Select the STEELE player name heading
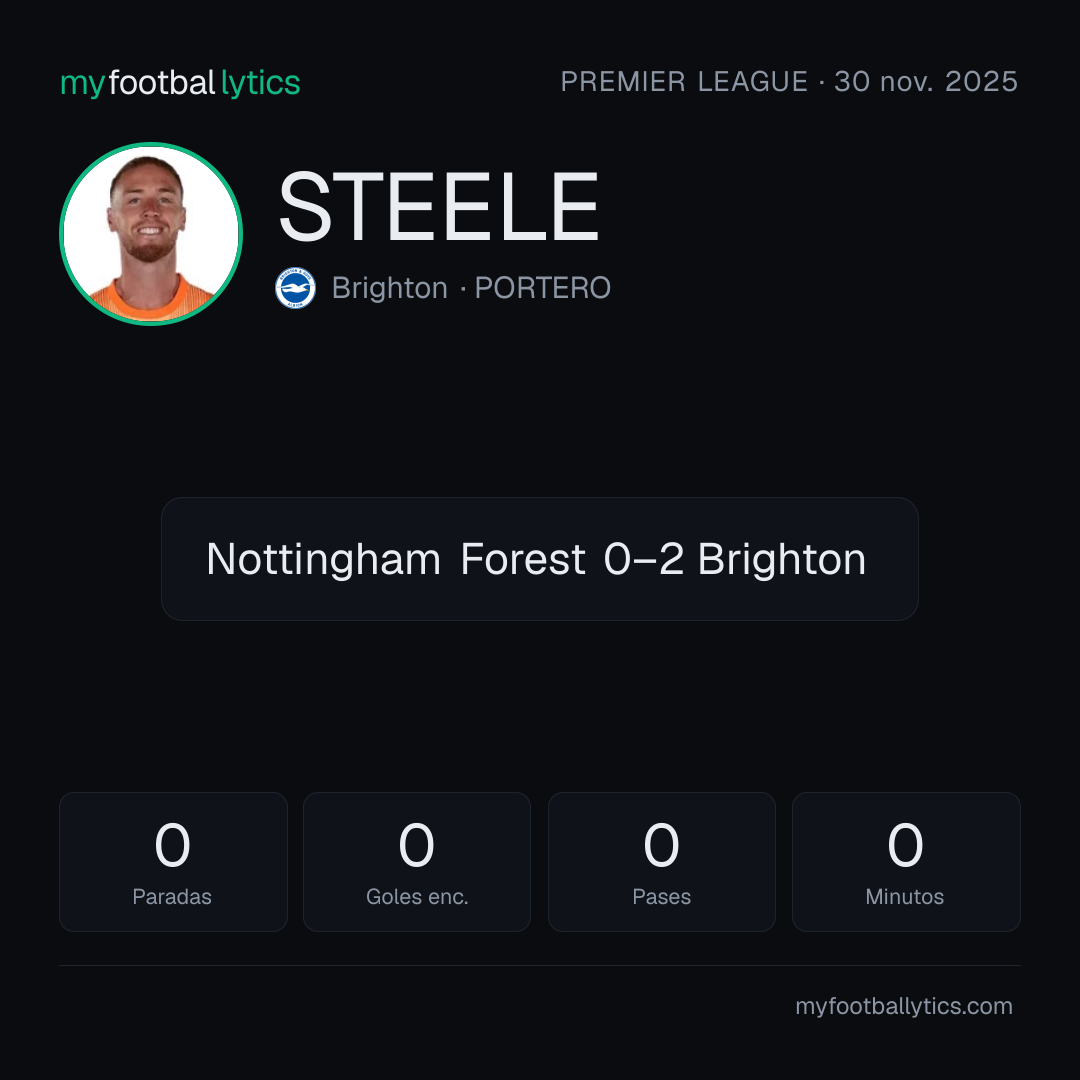1080x1080 pixels. [439, 207]
